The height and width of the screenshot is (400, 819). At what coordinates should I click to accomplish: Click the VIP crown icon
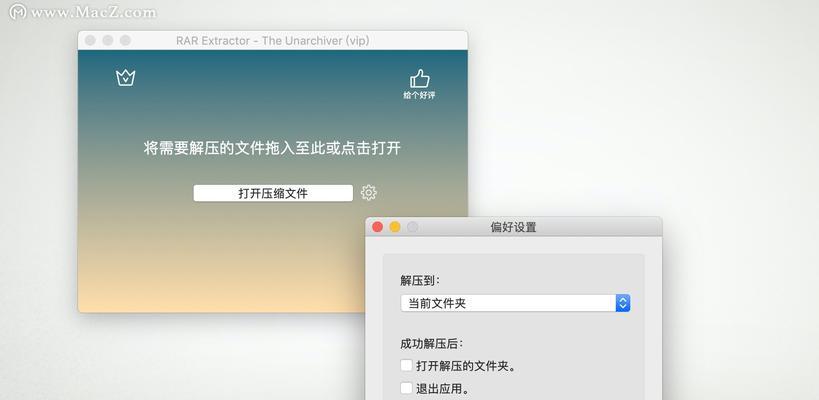click(125, 78)
